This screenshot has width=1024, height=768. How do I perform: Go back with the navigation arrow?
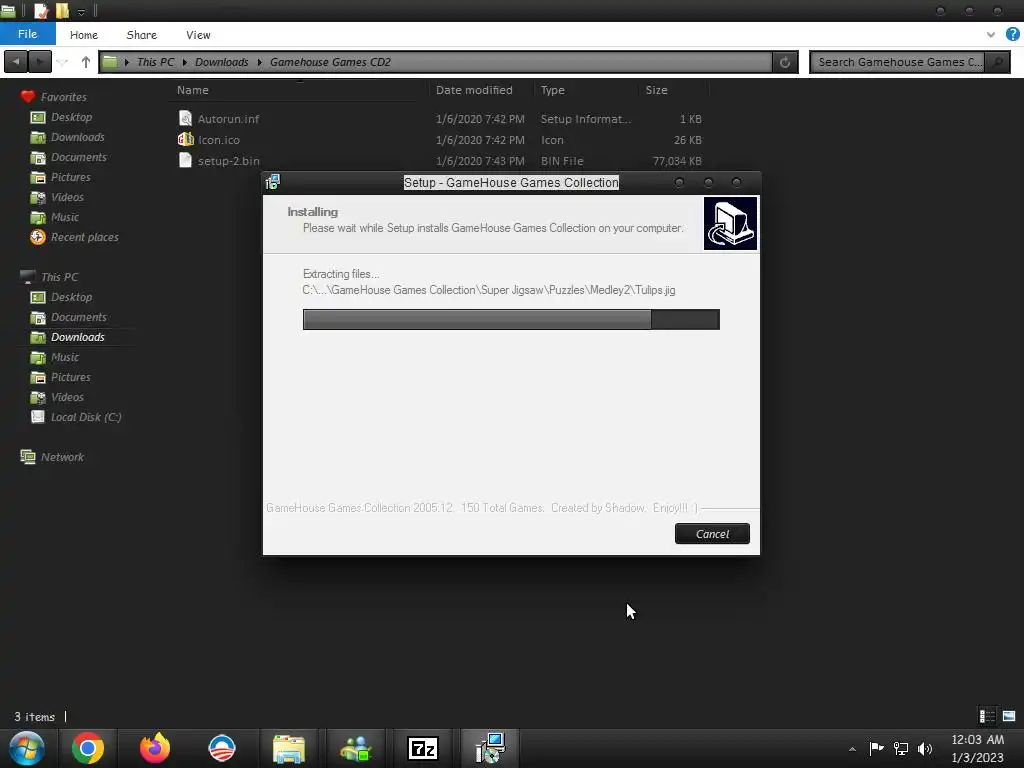point(16,62)
